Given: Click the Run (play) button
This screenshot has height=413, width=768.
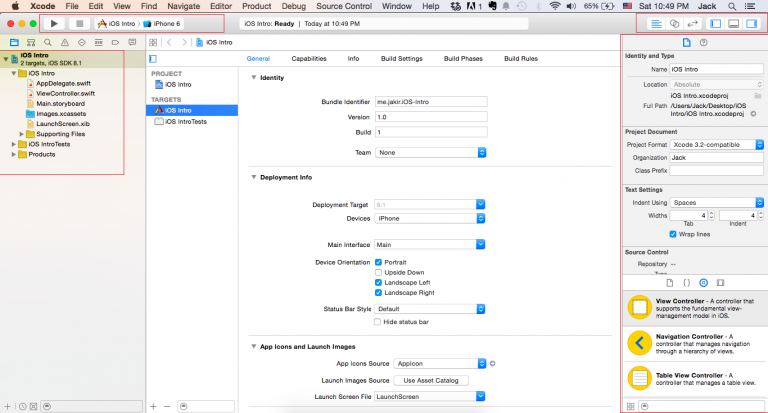Looking at the screenshot, I should pyautogui.click(x=53, y=22).
